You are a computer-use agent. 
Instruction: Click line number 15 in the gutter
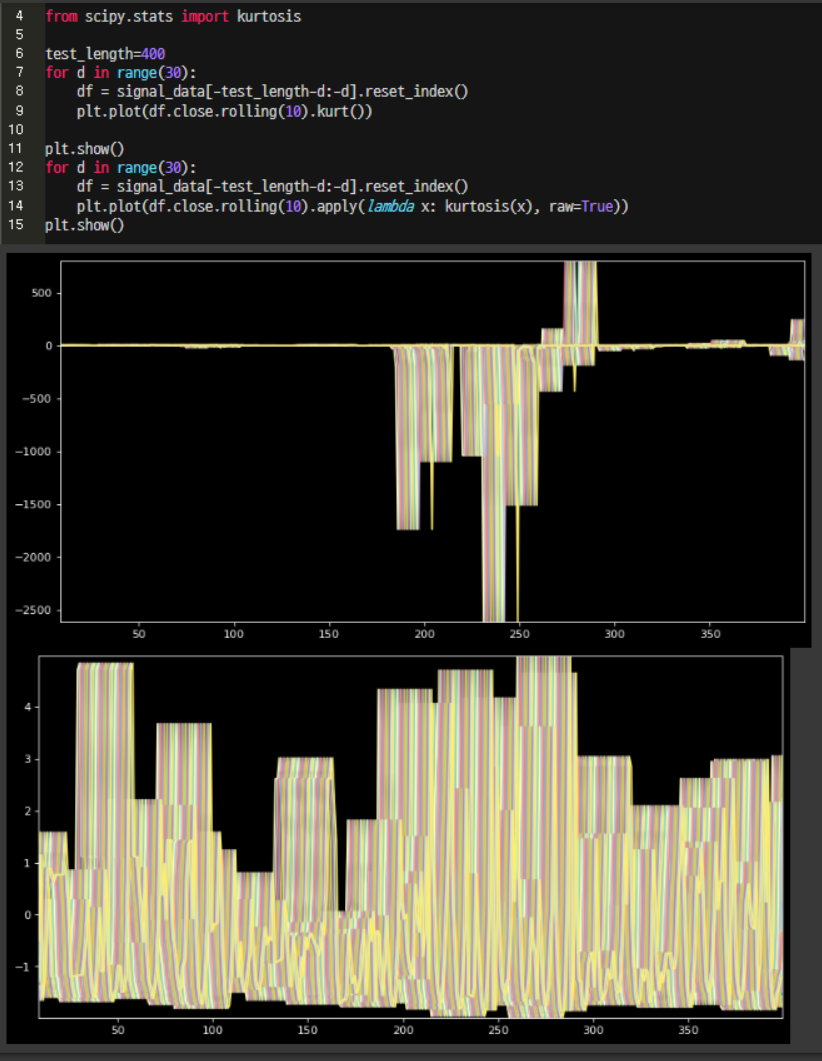coord(16,225)
